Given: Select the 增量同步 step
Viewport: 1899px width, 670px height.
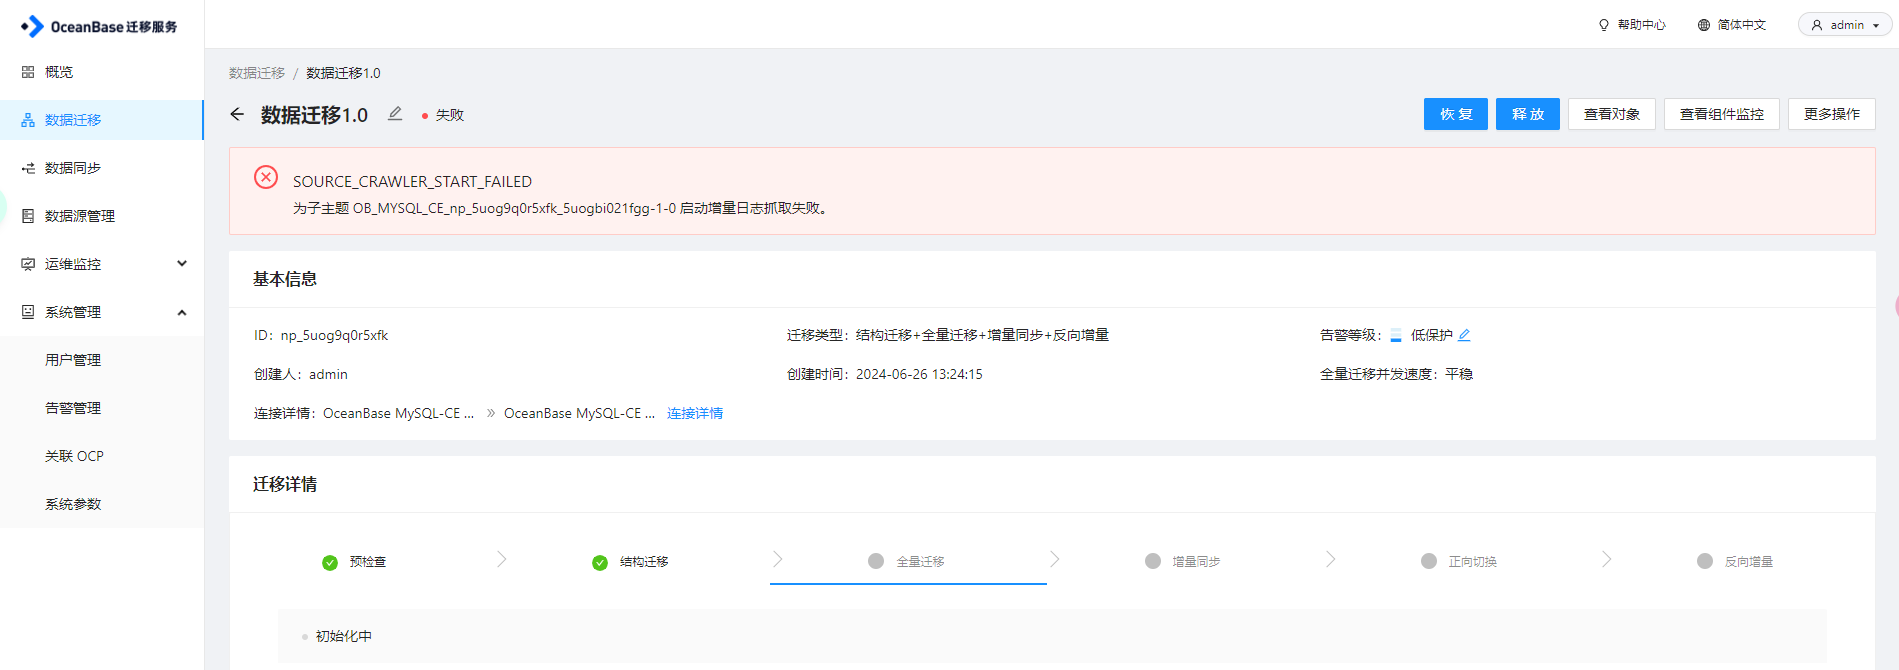Looking at the screenshot, I should (x=1196, y=562).
